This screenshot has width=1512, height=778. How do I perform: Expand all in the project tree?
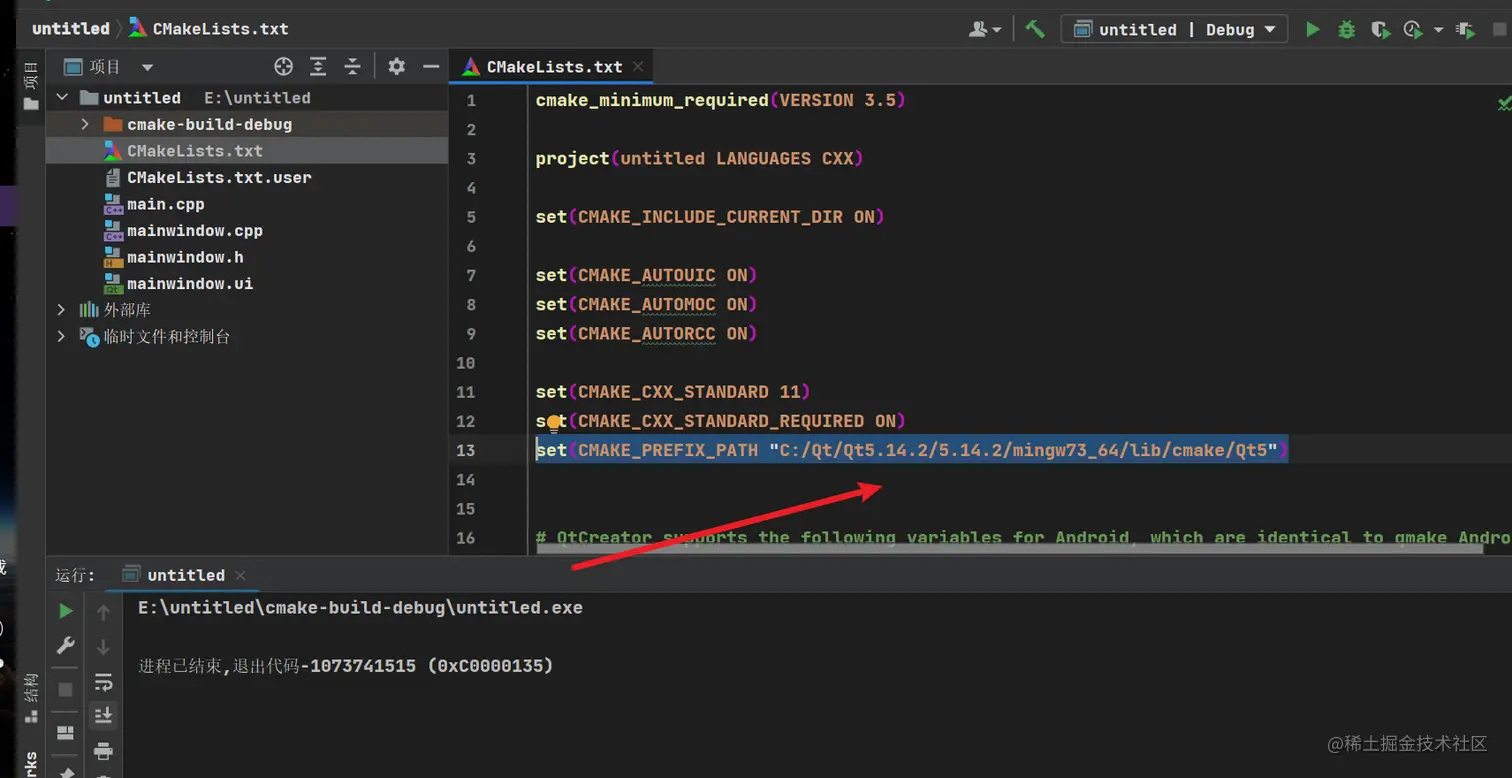pyautogui.click(x=318, y=67)
